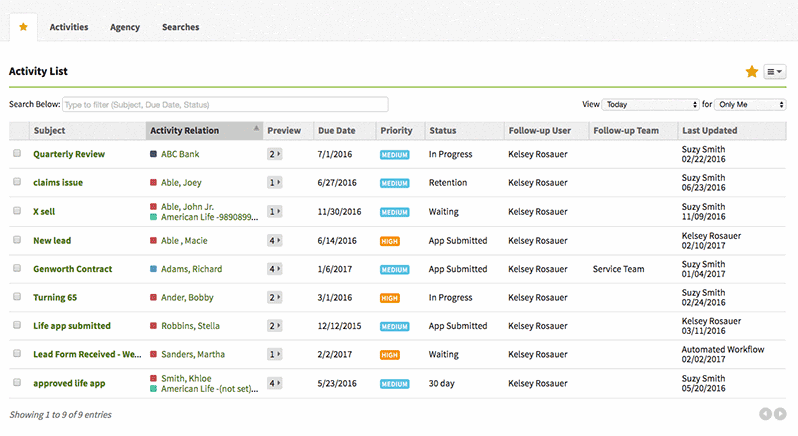Select the checkbox for Quarterly Review
This screenshot has height=436, width=798.
(17, 154)
